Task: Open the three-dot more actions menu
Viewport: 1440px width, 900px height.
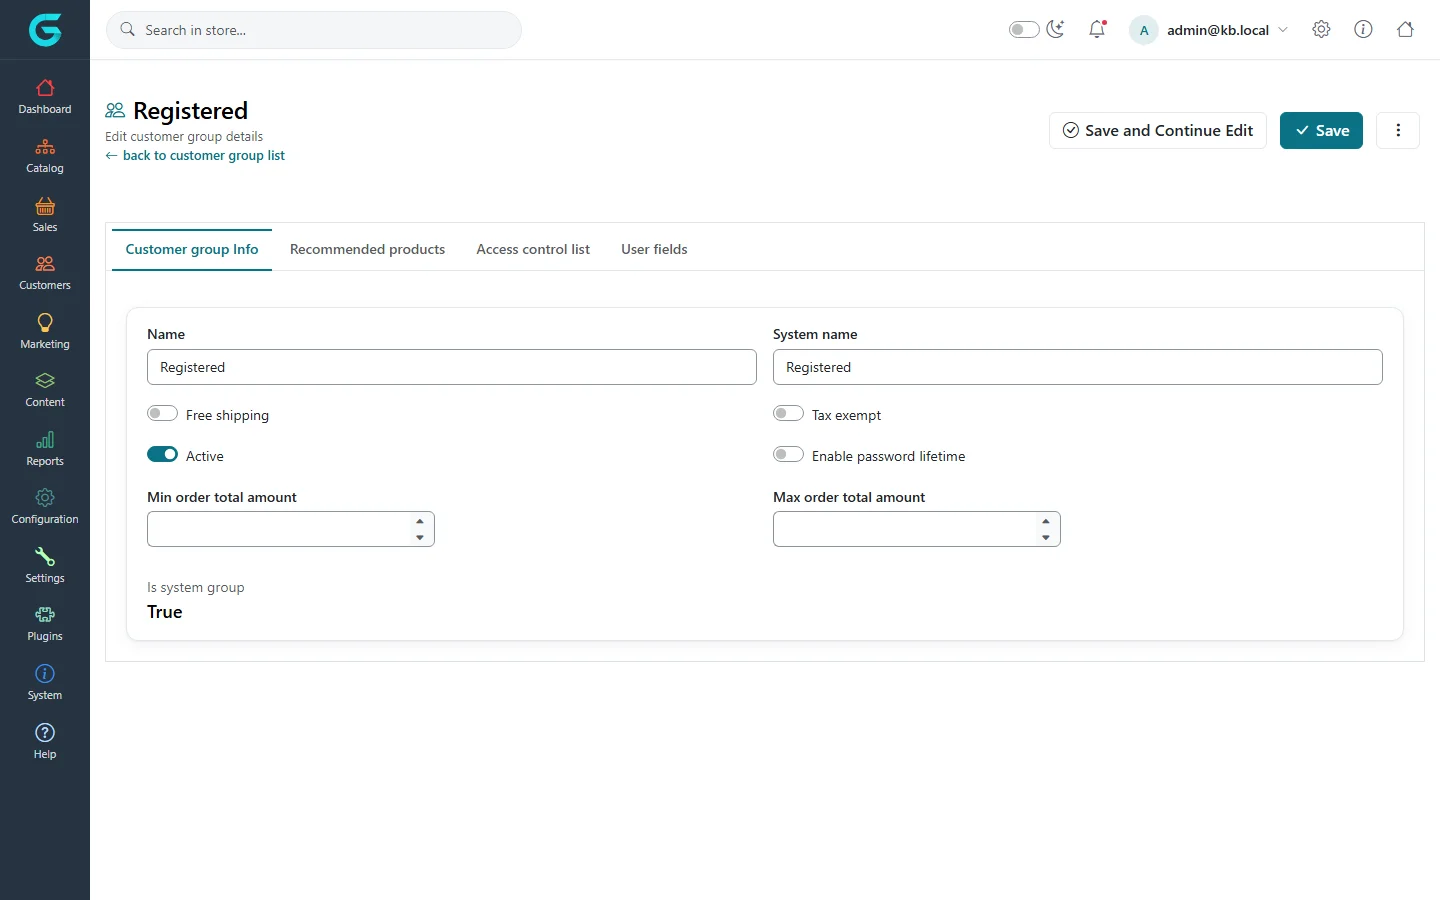Action: [1398, 130]
